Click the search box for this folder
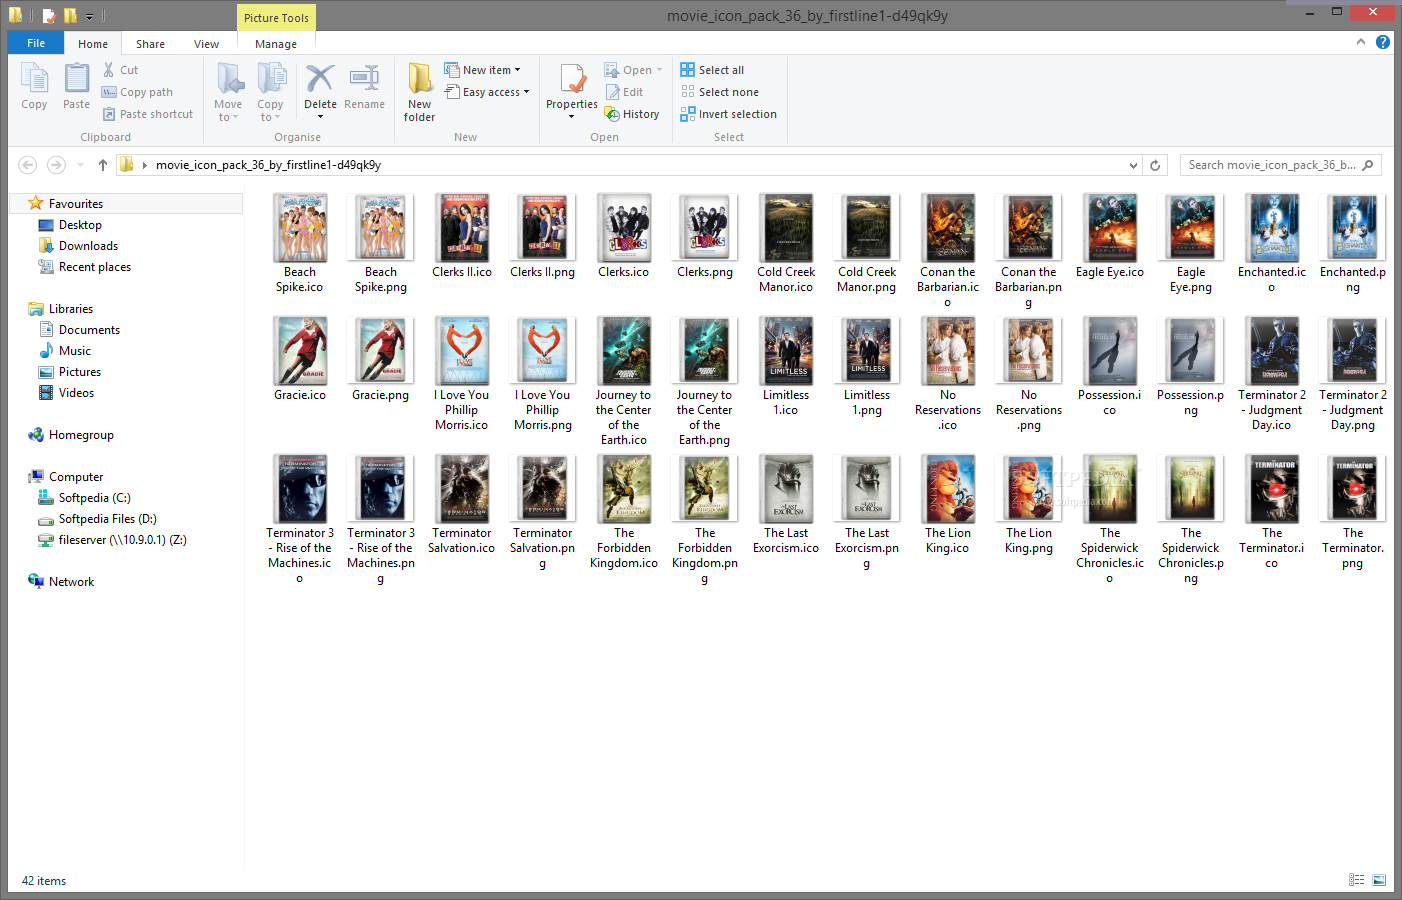 (x=1282, y=165)
